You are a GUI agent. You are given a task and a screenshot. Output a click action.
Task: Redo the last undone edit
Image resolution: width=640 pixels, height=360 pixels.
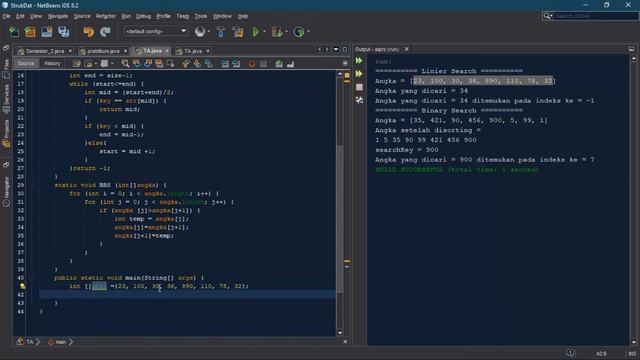point(105,32)
